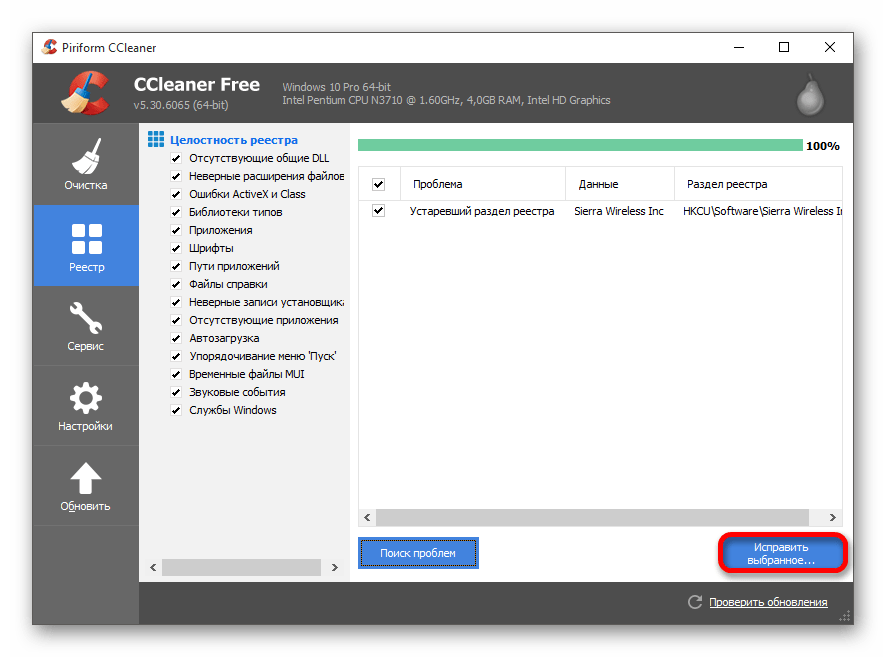Click the Целостность реестра tree heading
Screen dimensions: 886x657
[233, 140]
